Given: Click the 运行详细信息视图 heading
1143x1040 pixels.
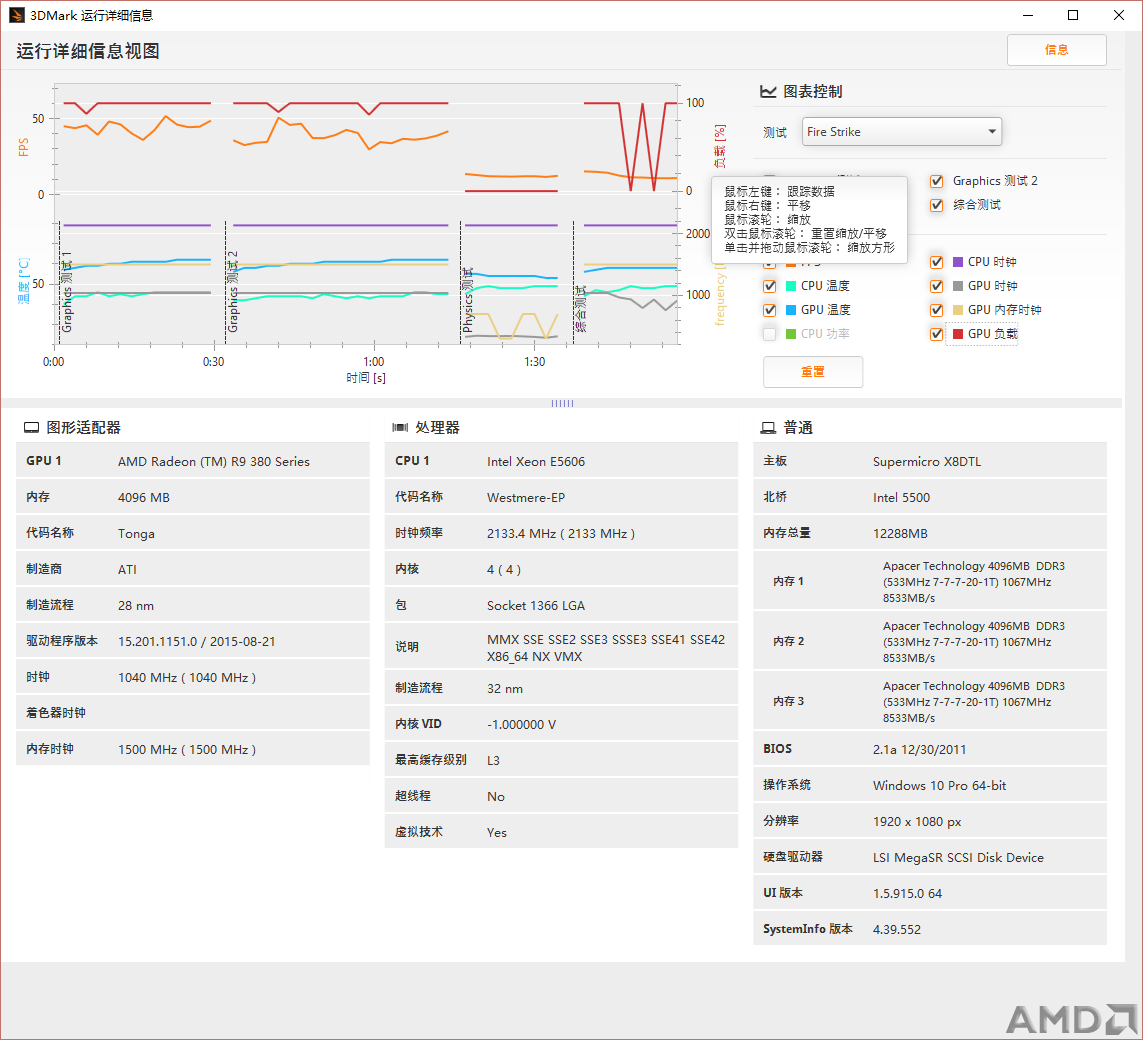Looking at the screenshot, I should point(87,51).
